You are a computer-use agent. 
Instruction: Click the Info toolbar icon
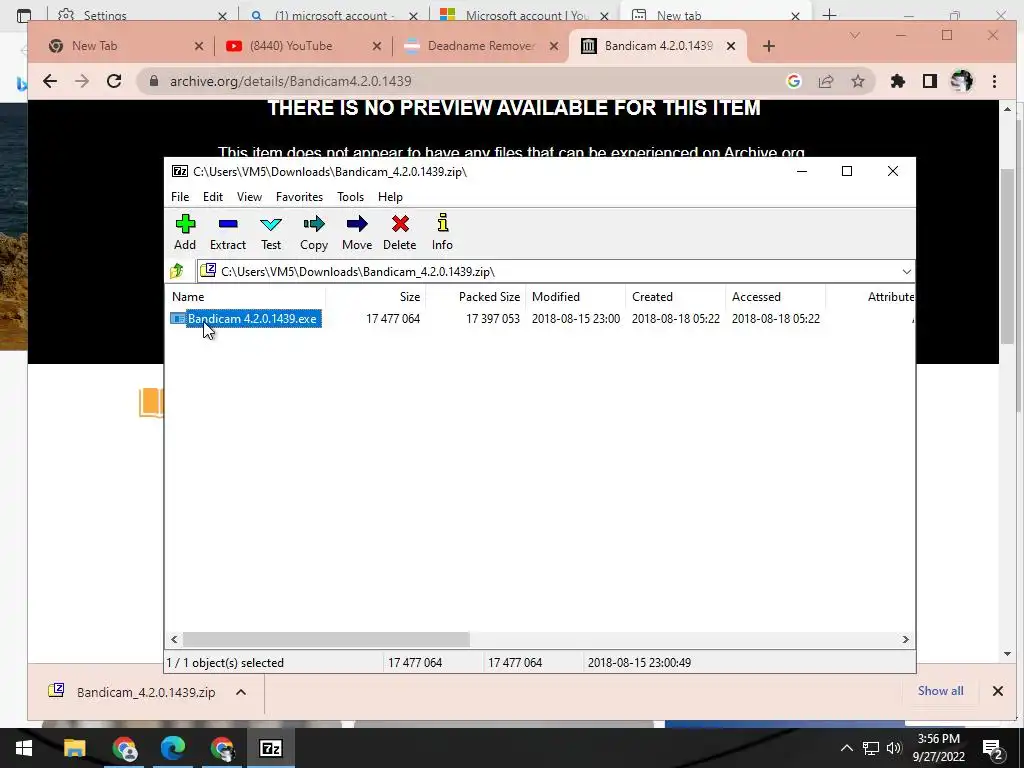tap(442, 232)
